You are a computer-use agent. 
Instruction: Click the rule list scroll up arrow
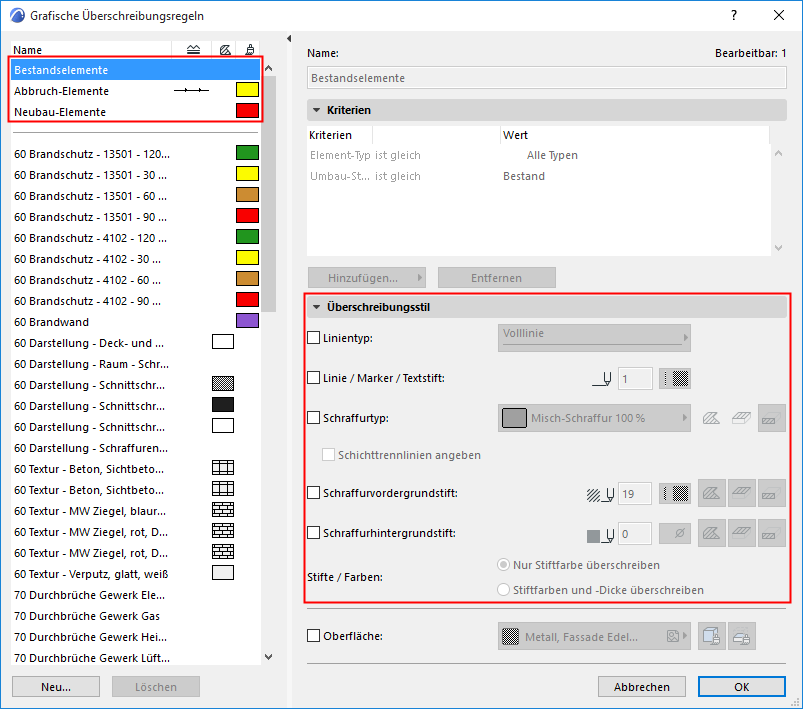[269, 68]
